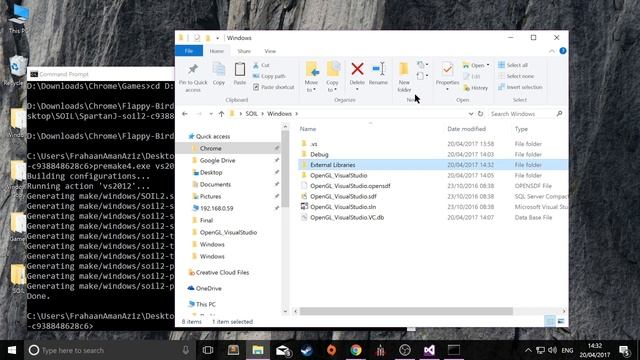Open This PC in navigation pane
Viewport: 640px width, 360px height.
click(x=205, y=304)
